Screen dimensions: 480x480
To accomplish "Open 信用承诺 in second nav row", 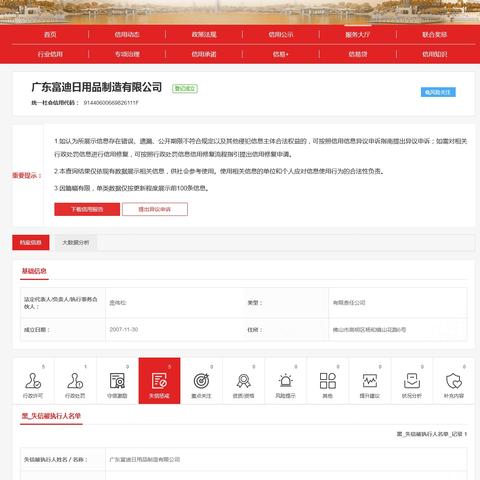I will point(204,54).
